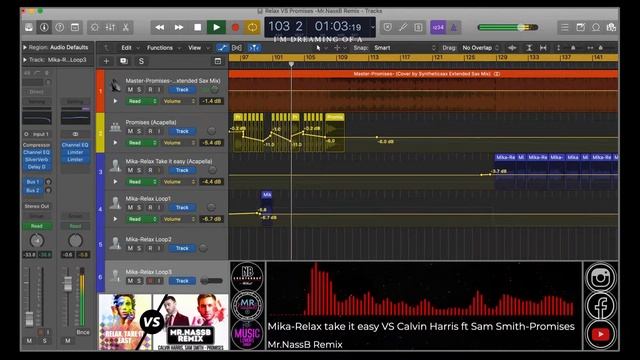The image size is (640, 360).
Task: Open Read automation mode on Promises (Acapella)
Action: tap(142, 143)
